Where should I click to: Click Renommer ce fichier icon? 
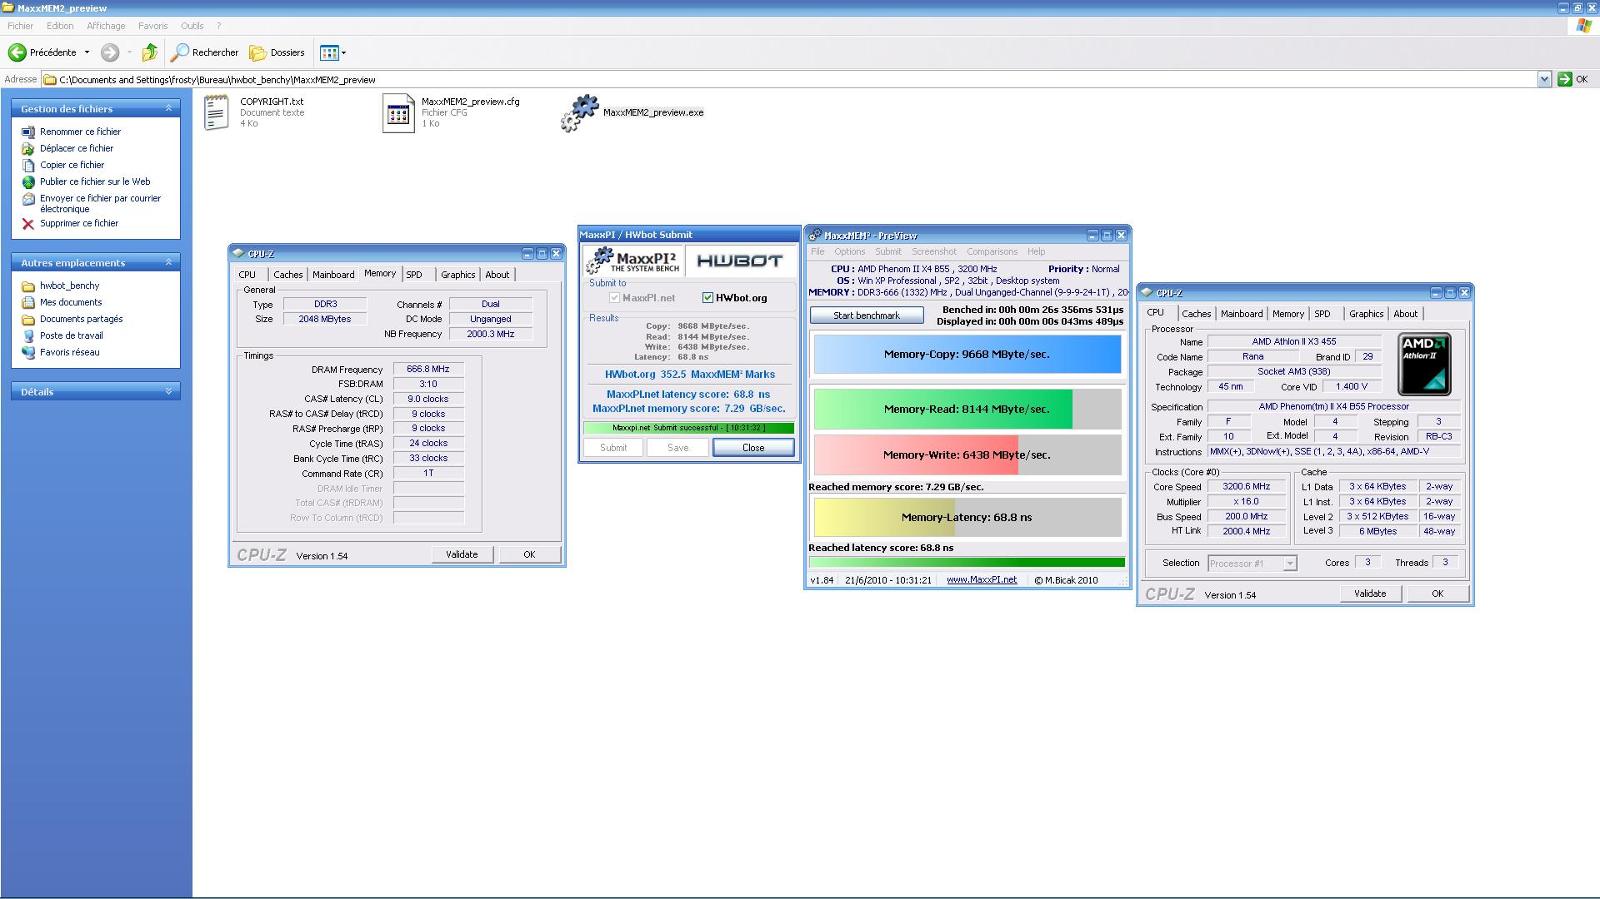[28, 132]
